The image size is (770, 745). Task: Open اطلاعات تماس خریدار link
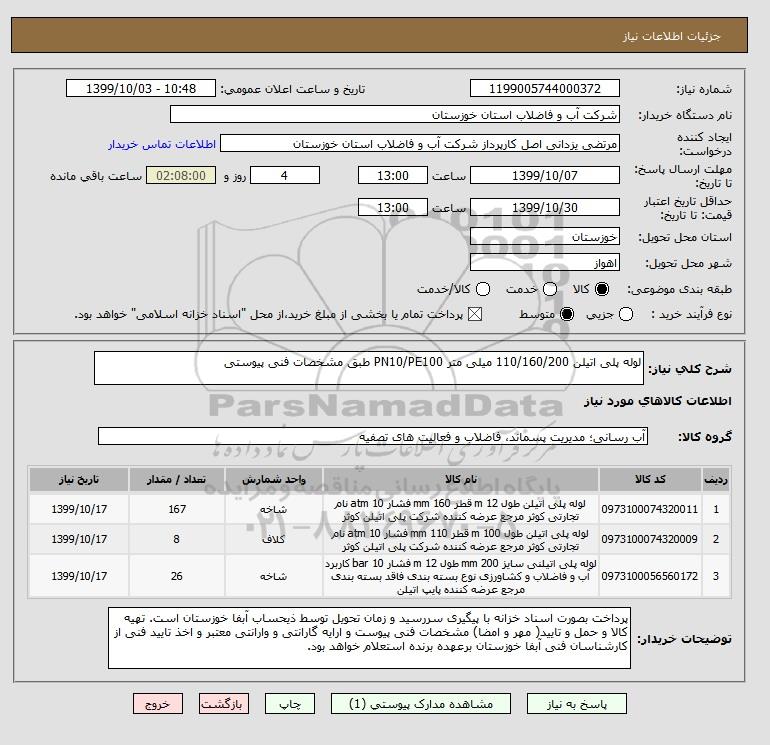click(x=162, y=144)
